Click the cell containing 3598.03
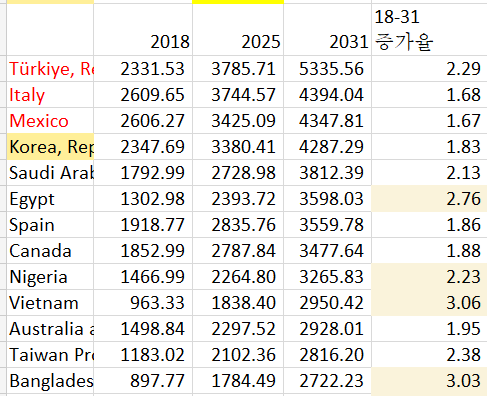This screenshot has width=487, height=396. (x=327, y=199)
